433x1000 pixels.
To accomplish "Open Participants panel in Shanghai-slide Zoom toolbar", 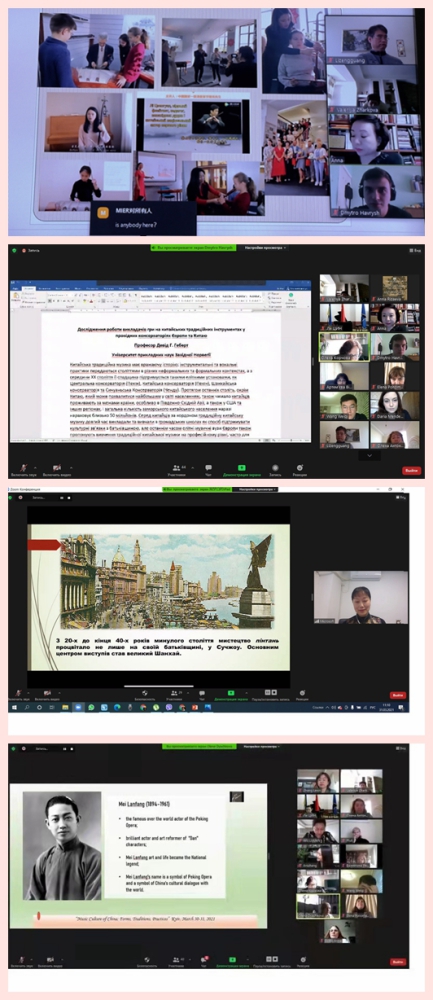I will (x=174, y=693).
